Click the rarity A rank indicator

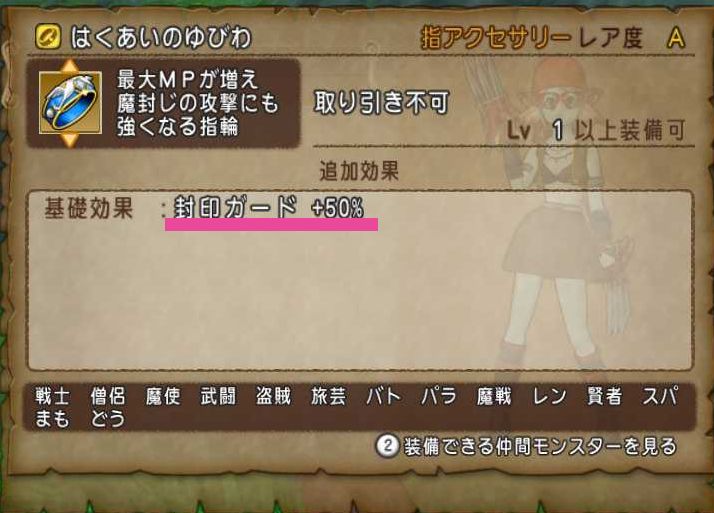coord(676,38)
